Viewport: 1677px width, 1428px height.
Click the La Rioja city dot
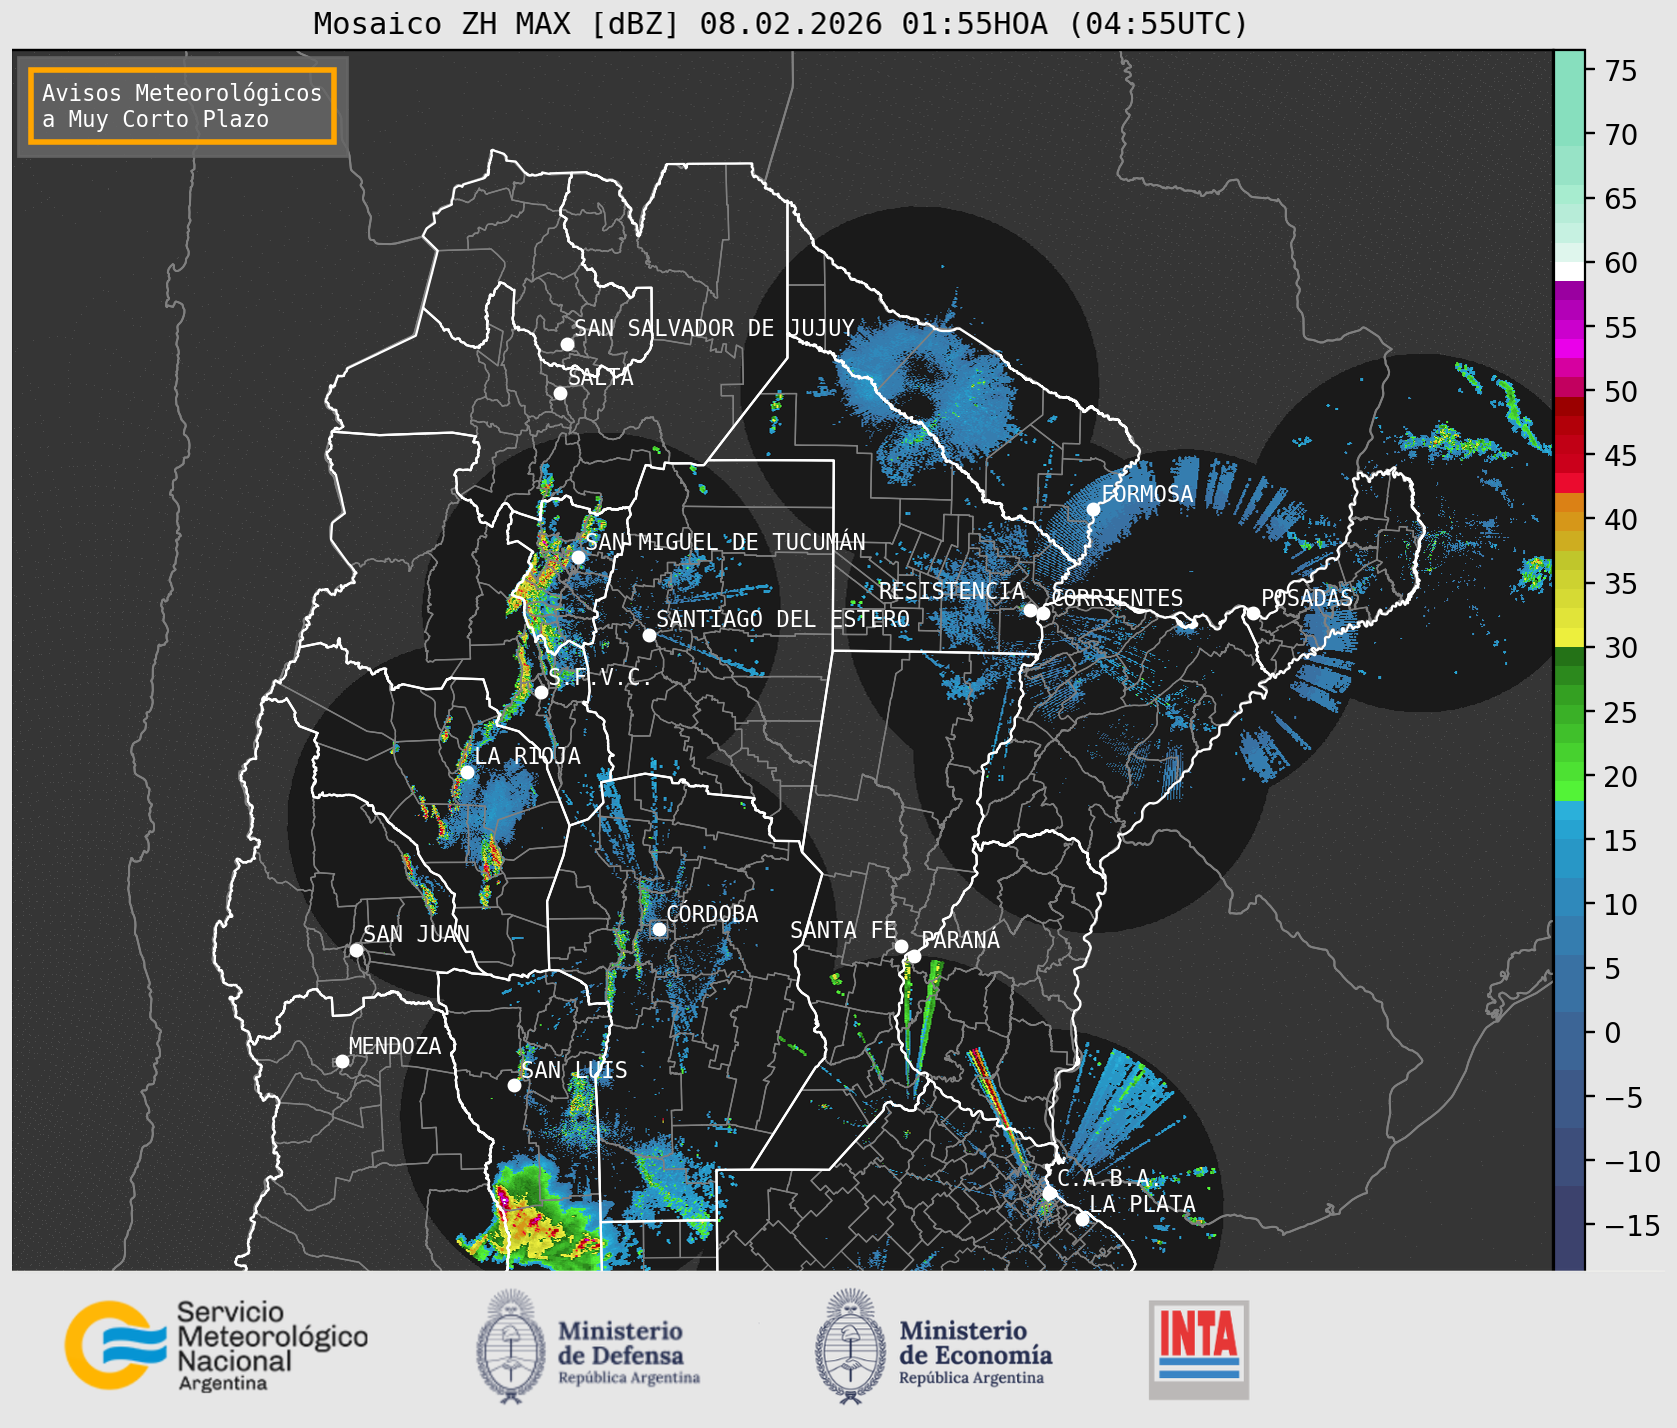click(467, 772)
